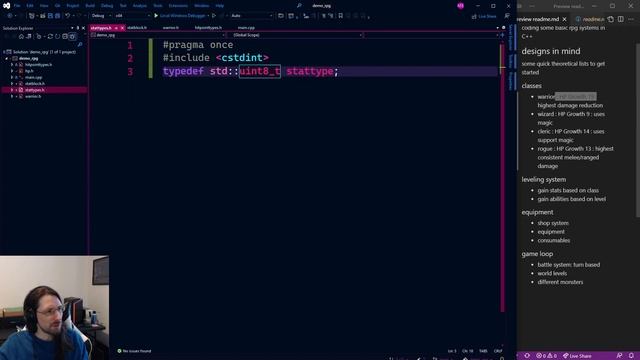640x360 pixels.
Task: Open the Auto dropdown in toolbar
Action: pyautogui.click(x=251, y=16)
